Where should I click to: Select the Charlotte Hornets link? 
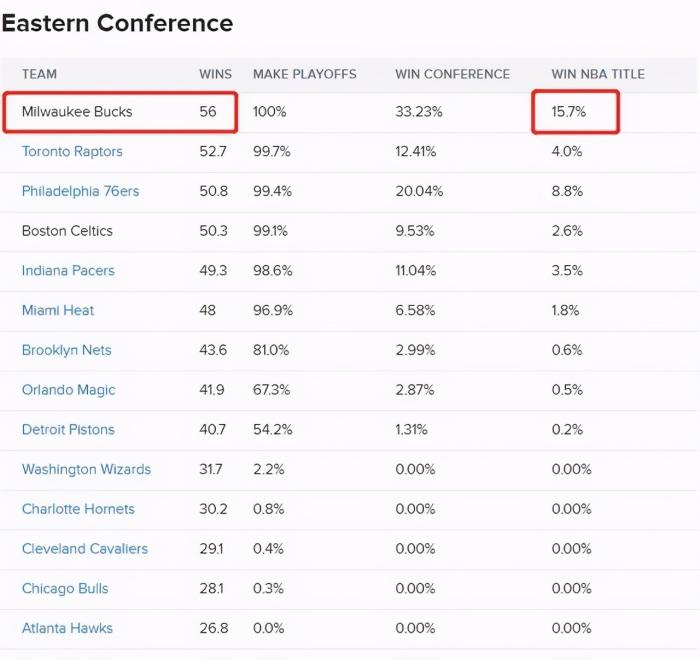tap(78, 509)
